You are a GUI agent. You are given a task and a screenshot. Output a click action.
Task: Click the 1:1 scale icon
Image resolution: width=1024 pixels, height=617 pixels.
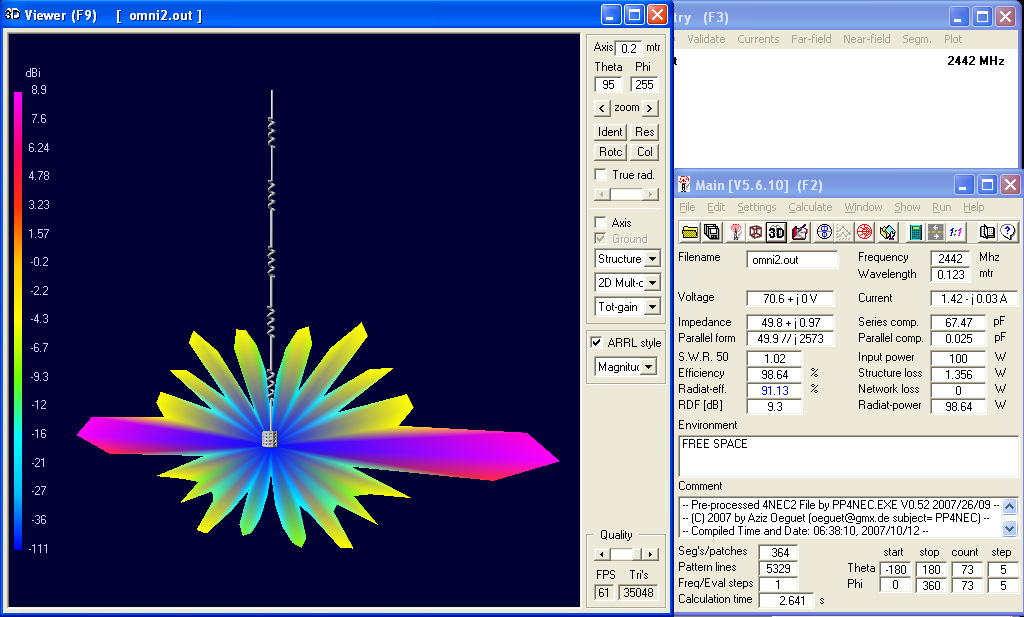pos(956,232)
